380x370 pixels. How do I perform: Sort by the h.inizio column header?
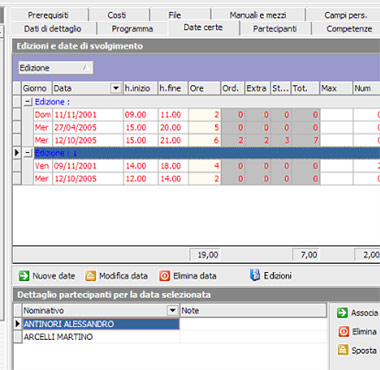pyautogui.click(x=140, y=88)
